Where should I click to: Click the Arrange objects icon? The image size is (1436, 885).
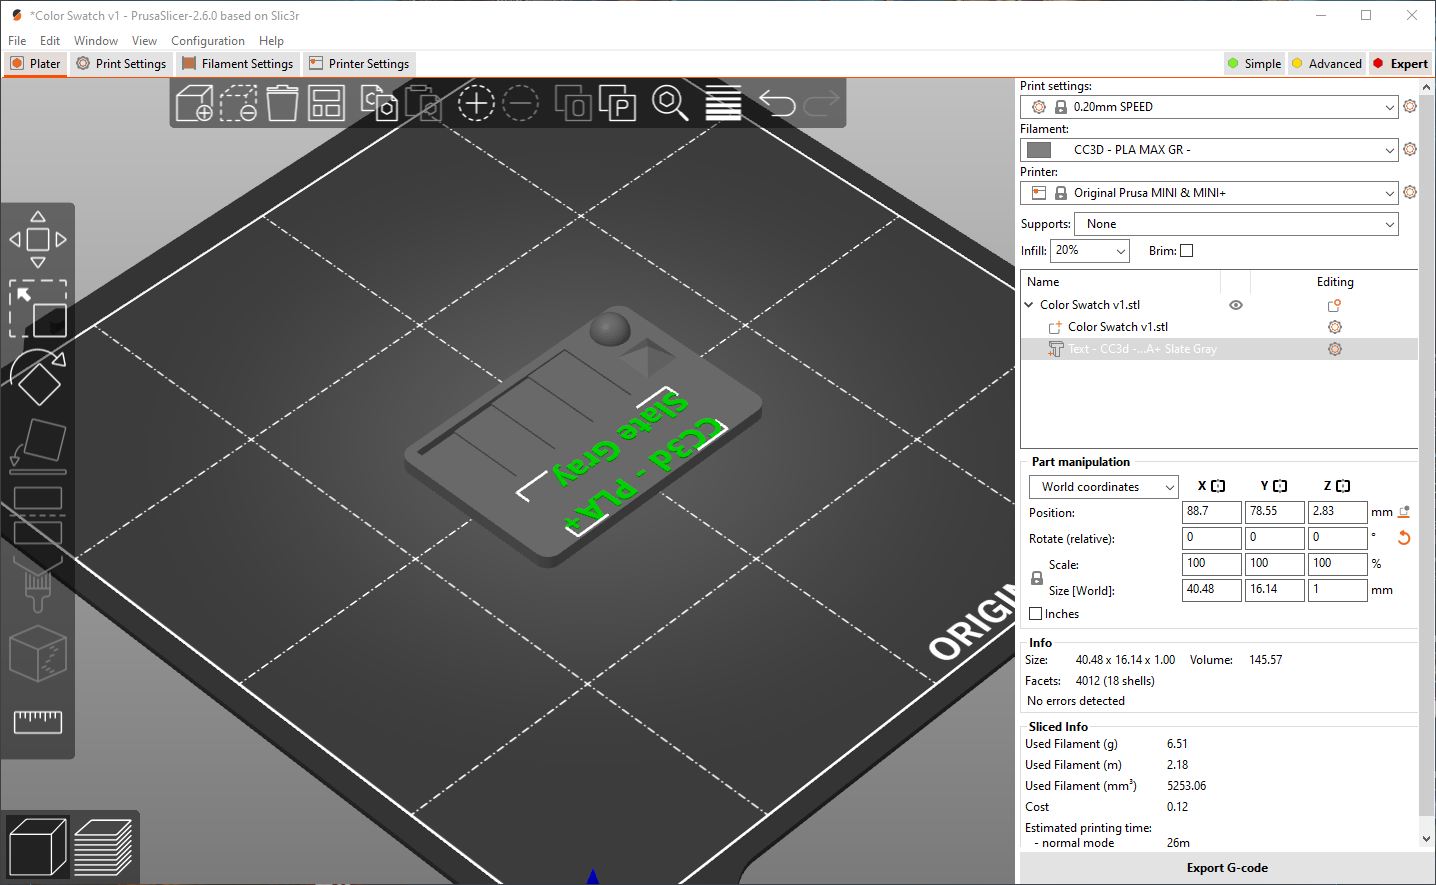[x=326, y=103]
